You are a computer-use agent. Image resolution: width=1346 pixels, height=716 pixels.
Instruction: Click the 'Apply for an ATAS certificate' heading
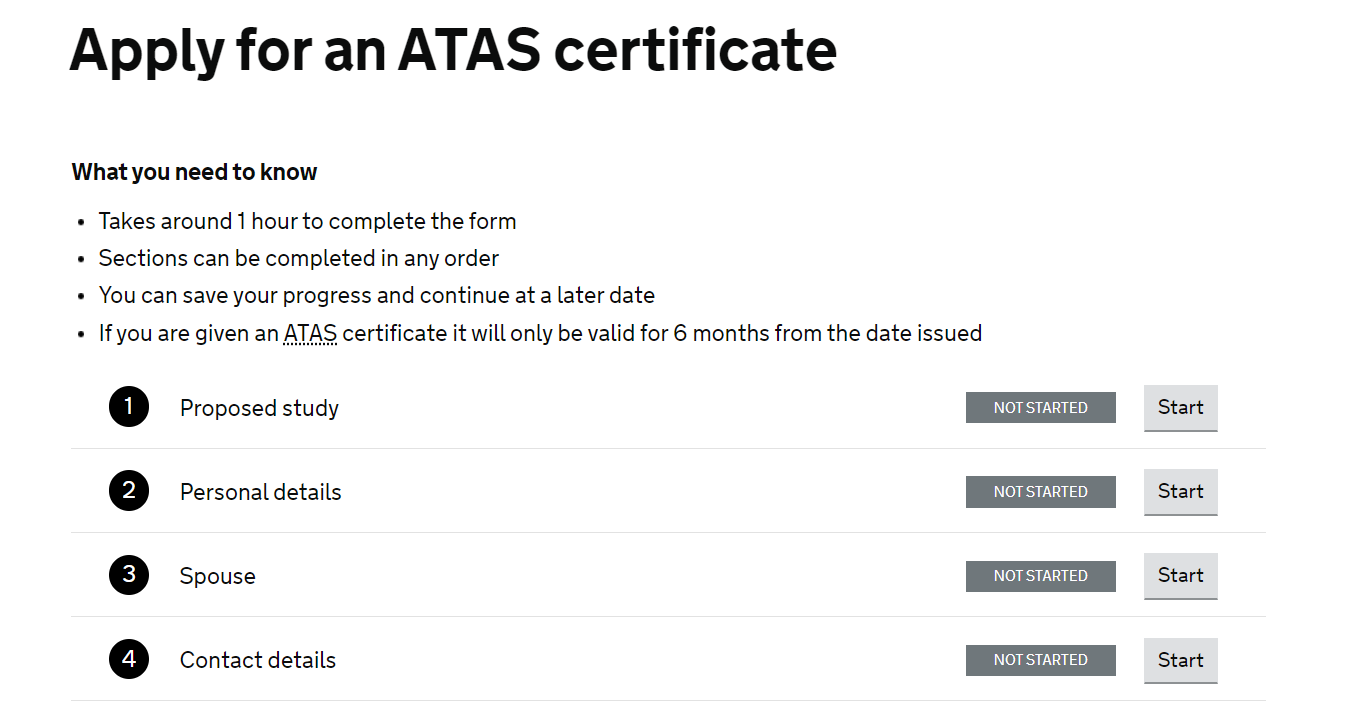tap(453, 50)
